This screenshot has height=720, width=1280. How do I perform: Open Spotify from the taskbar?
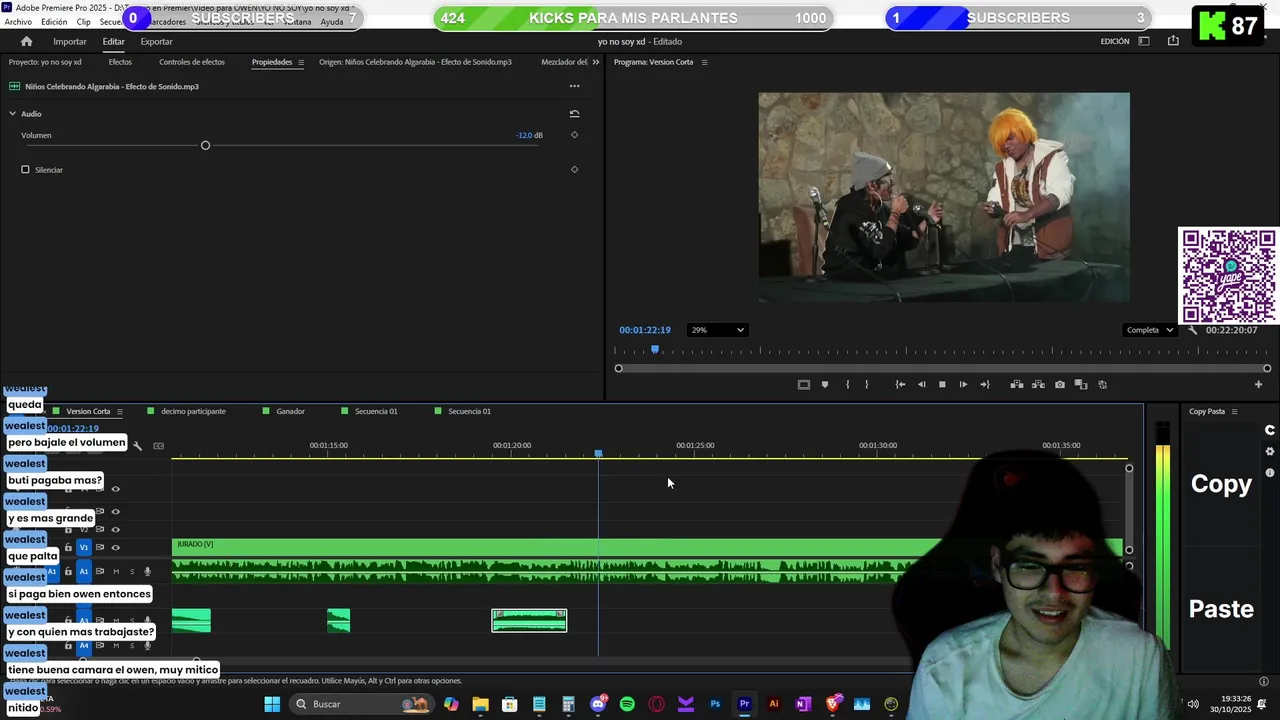click(x=627, y=704)
